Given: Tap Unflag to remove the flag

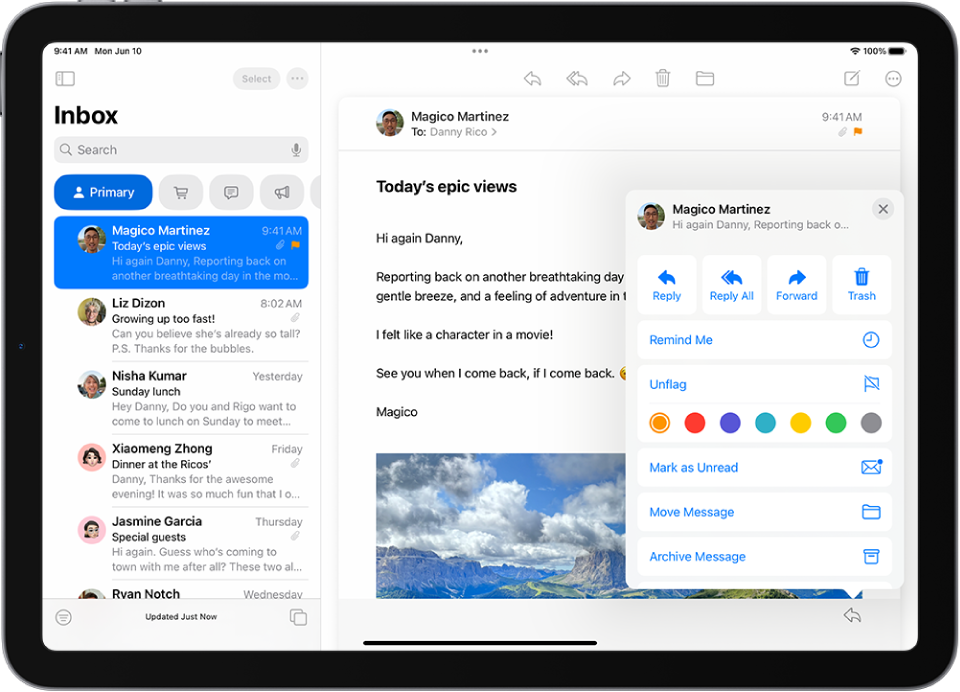Looking at the screenshot, I should pyautogui.click(x=667, y=384).
